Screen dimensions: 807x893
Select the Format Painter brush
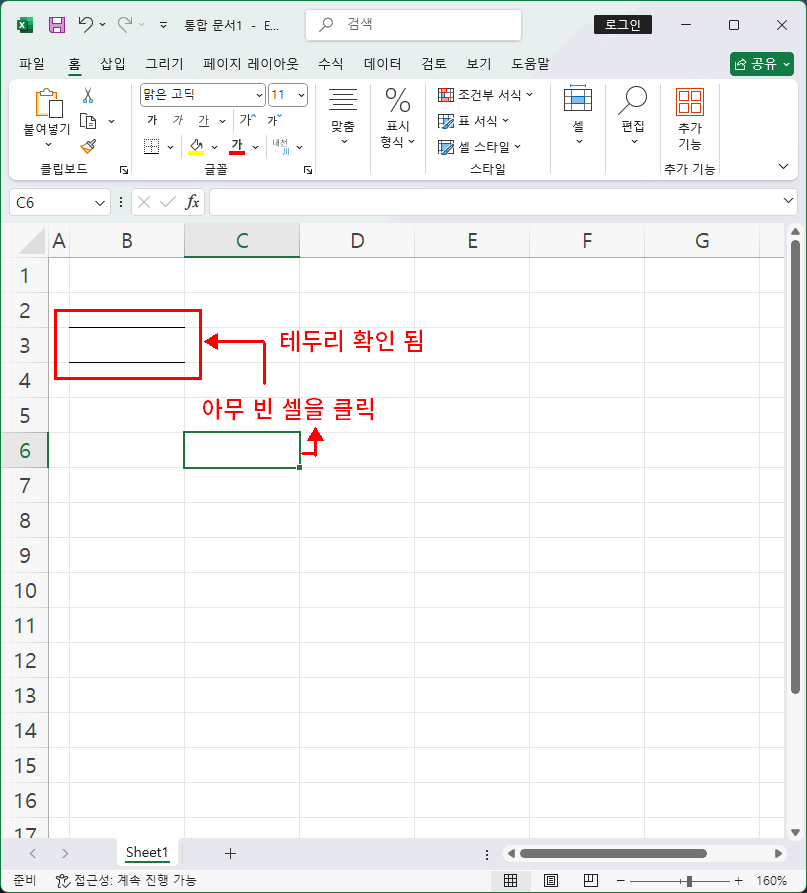[x=88, y=147]
